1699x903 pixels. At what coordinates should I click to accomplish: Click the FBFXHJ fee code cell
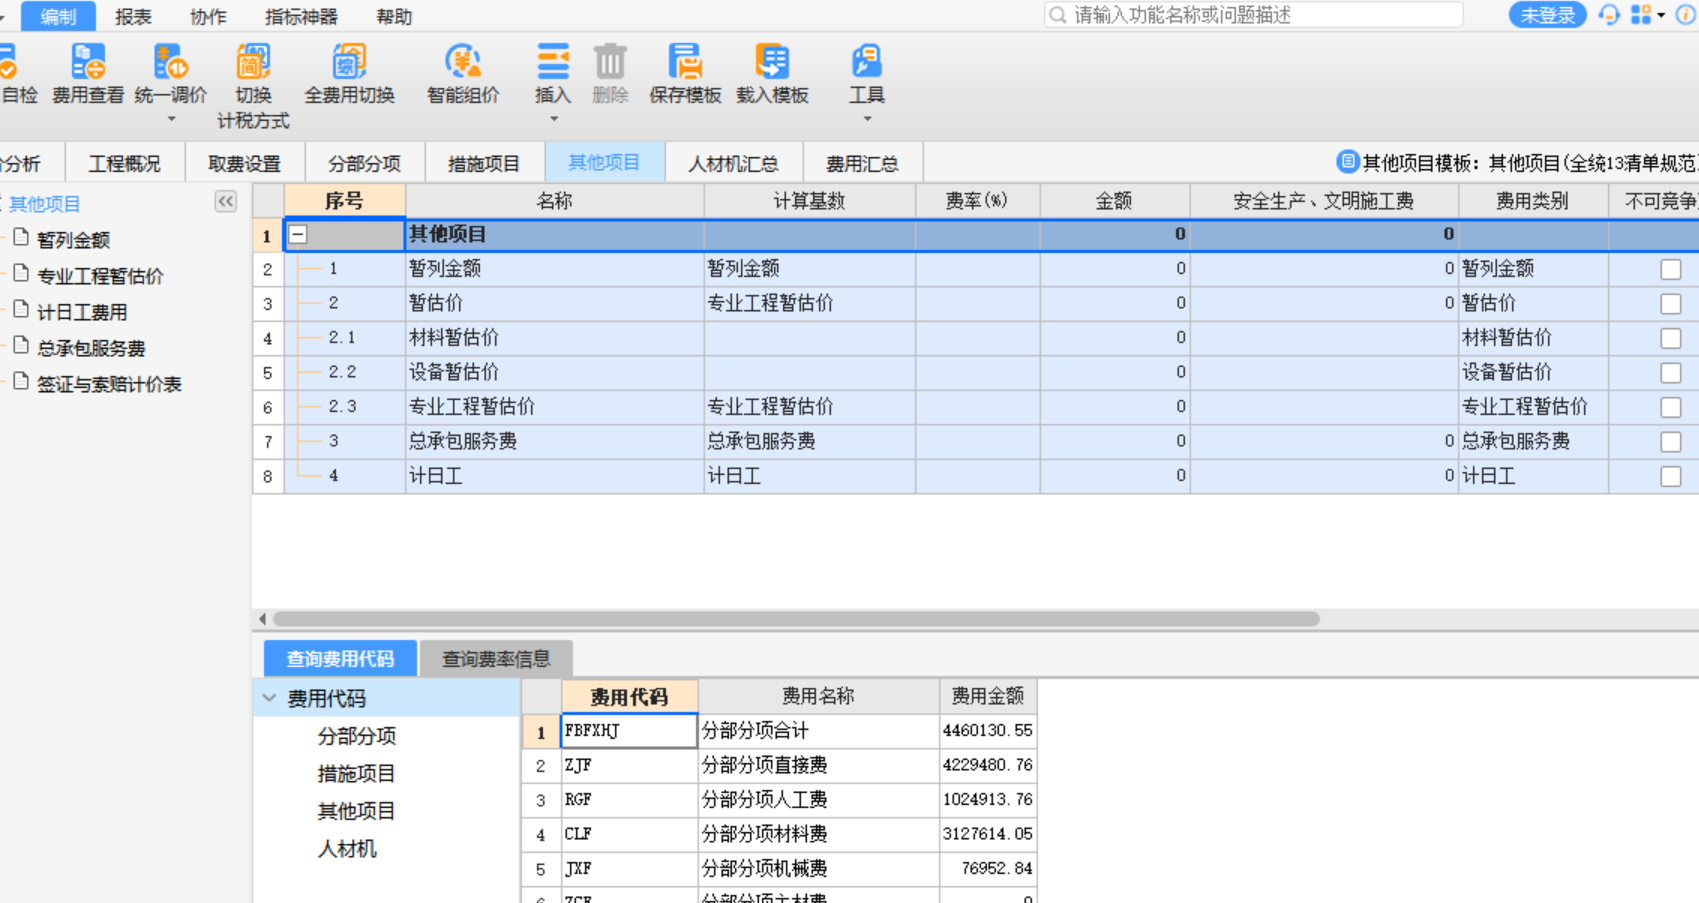pos(629,731)
